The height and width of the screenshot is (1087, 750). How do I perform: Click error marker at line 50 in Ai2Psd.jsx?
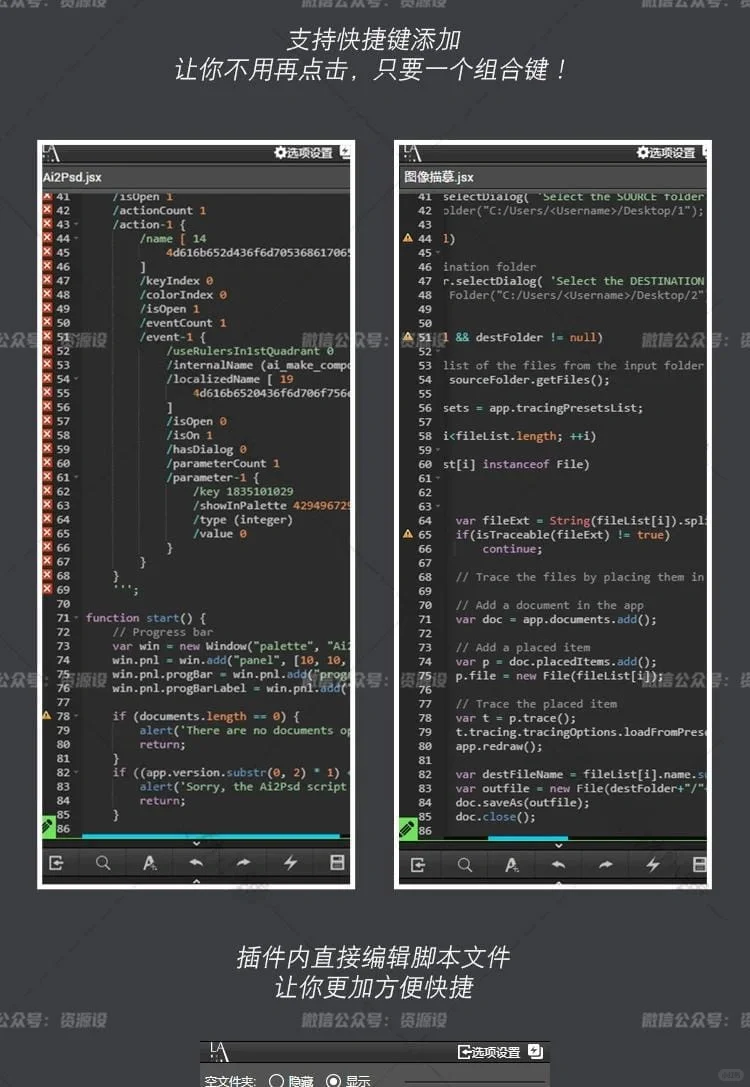[47, 322]
